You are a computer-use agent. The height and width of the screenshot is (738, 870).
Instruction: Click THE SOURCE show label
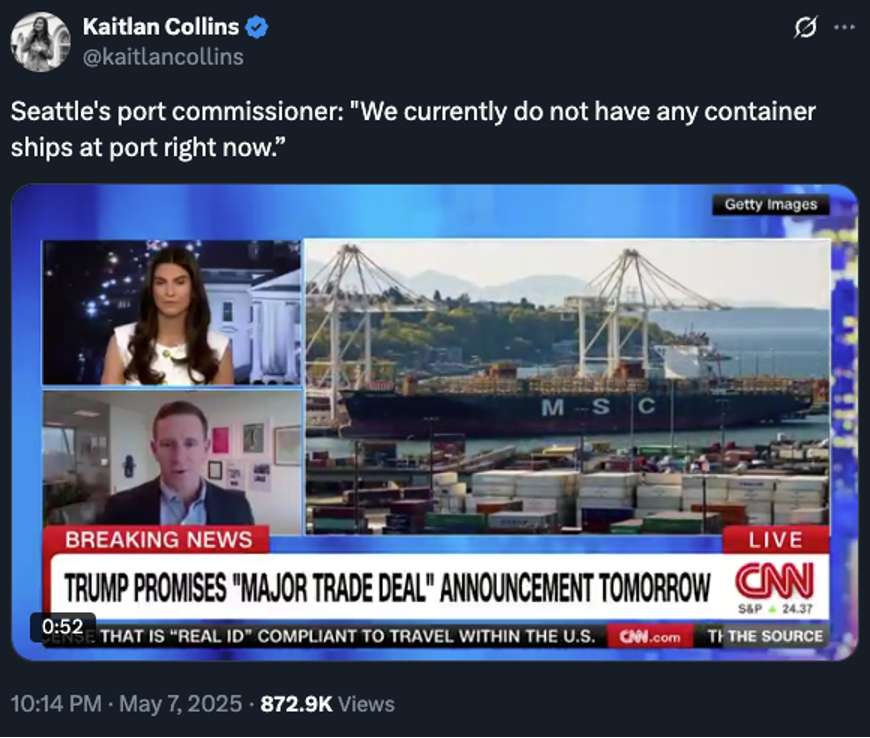pos(775,636)
